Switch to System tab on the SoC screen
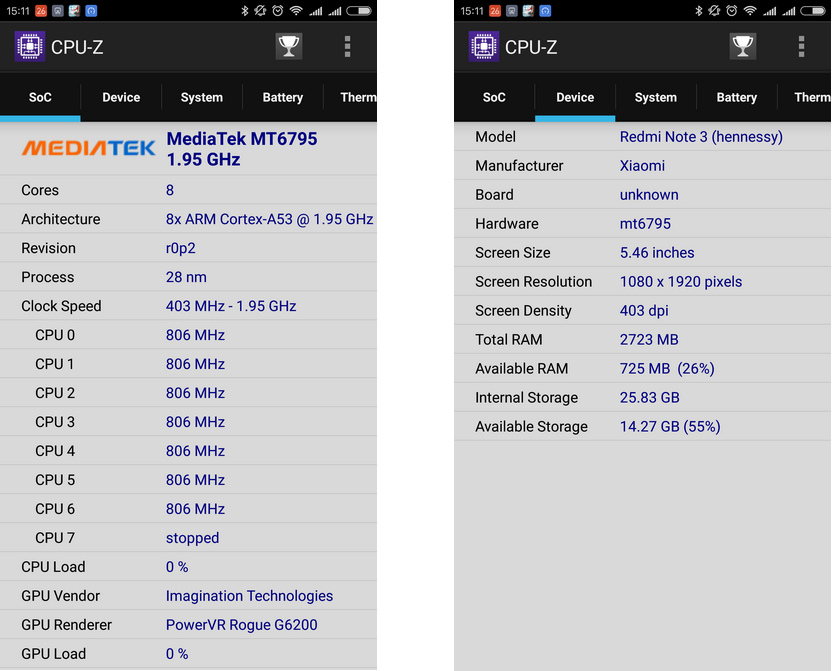This screenshot has height=671, width=834. tap(202, 97)
